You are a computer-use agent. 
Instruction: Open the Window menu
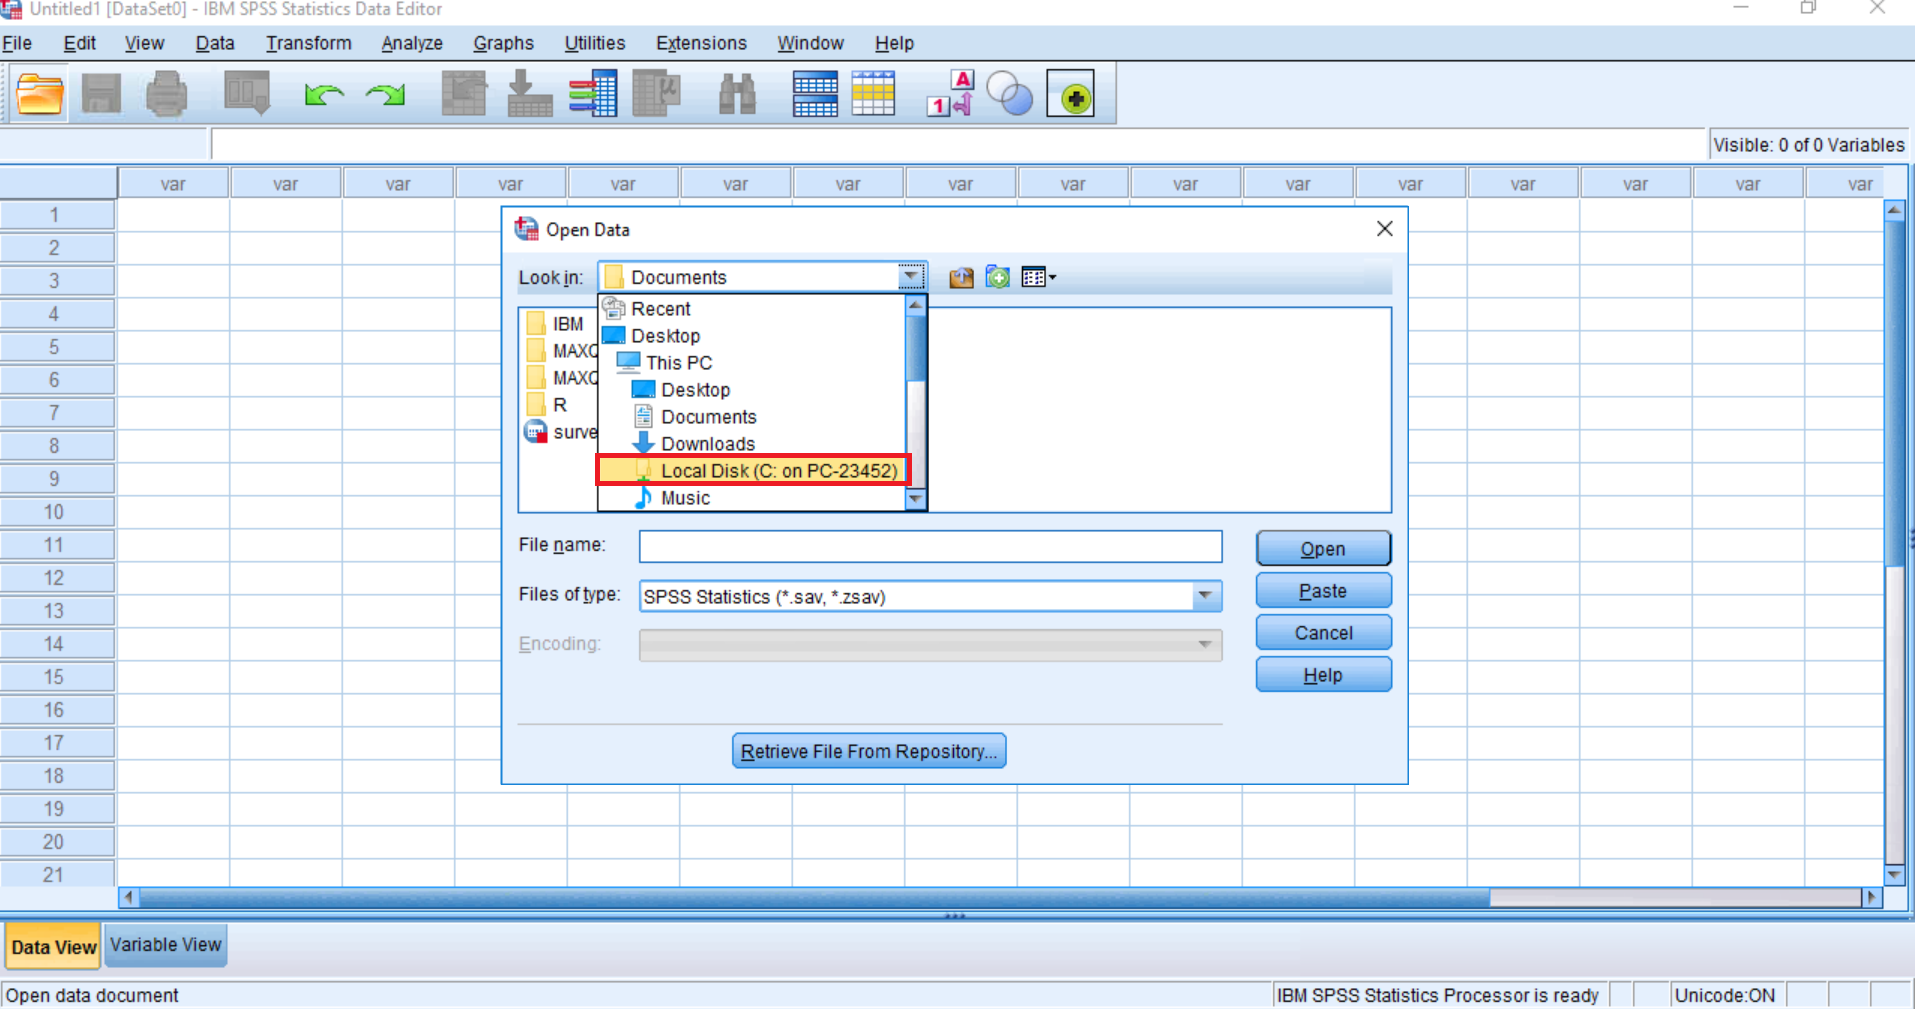pyautogui.click(x=811, y=43)
